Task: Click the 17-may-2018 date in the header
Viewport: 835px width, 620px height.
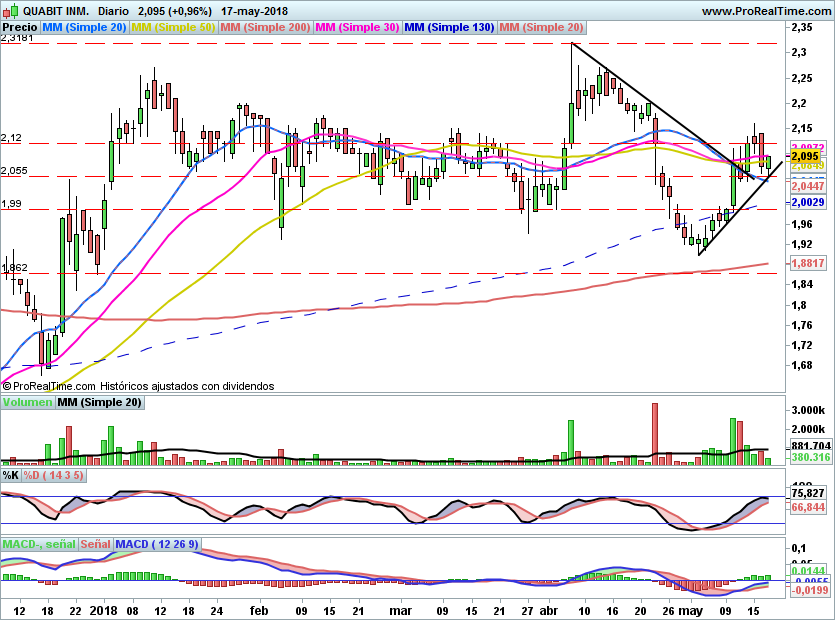Action: tap(255, 11)
